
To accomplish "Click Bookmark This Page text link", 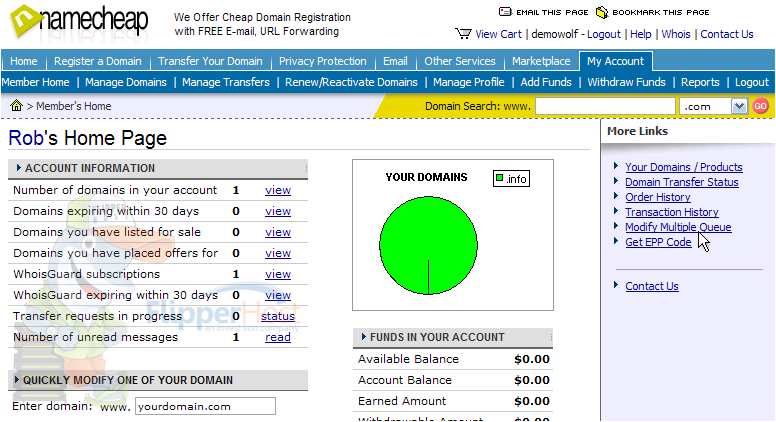I will [661, 12].
